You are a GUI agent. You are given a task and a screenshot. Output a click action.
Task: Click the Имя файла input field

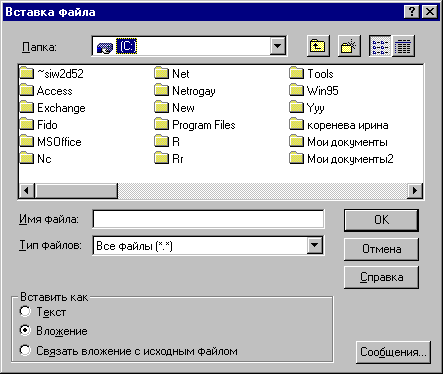click(208, 219)
